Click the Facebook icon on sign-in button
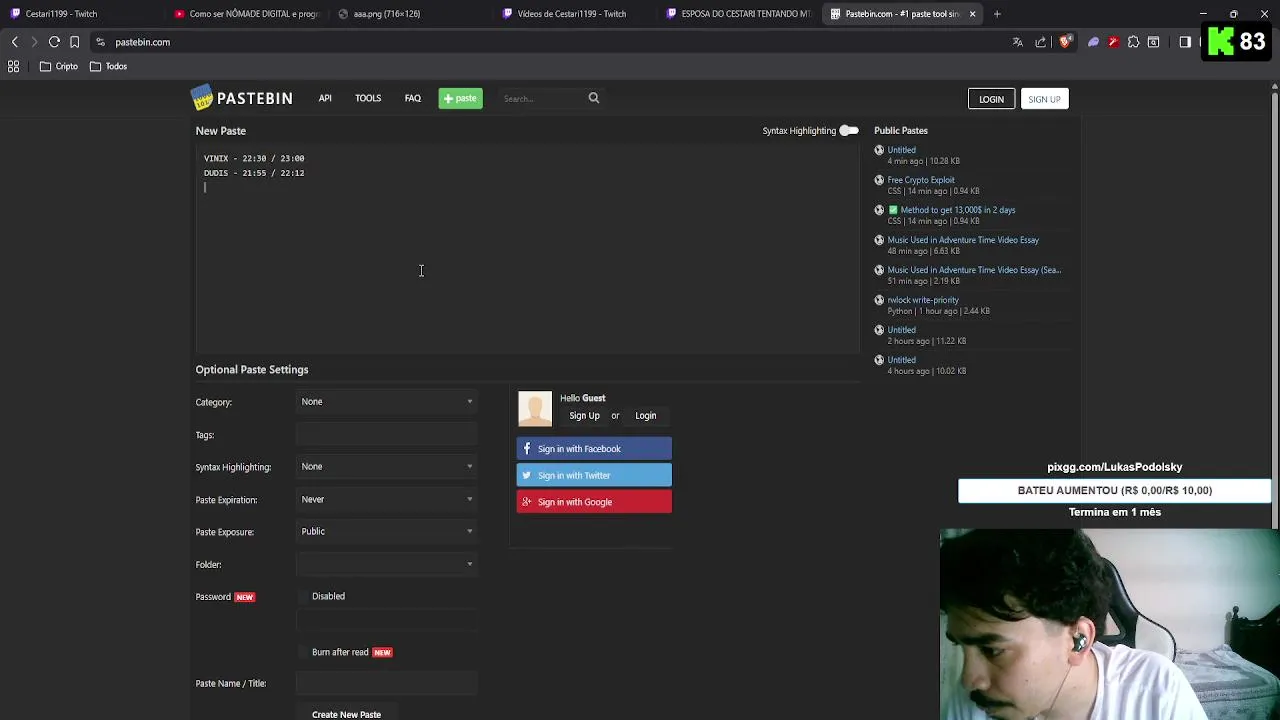Image resolution: width=1280 pixels, height=720 pixels. pyautogui.click(x=527, y=449)
